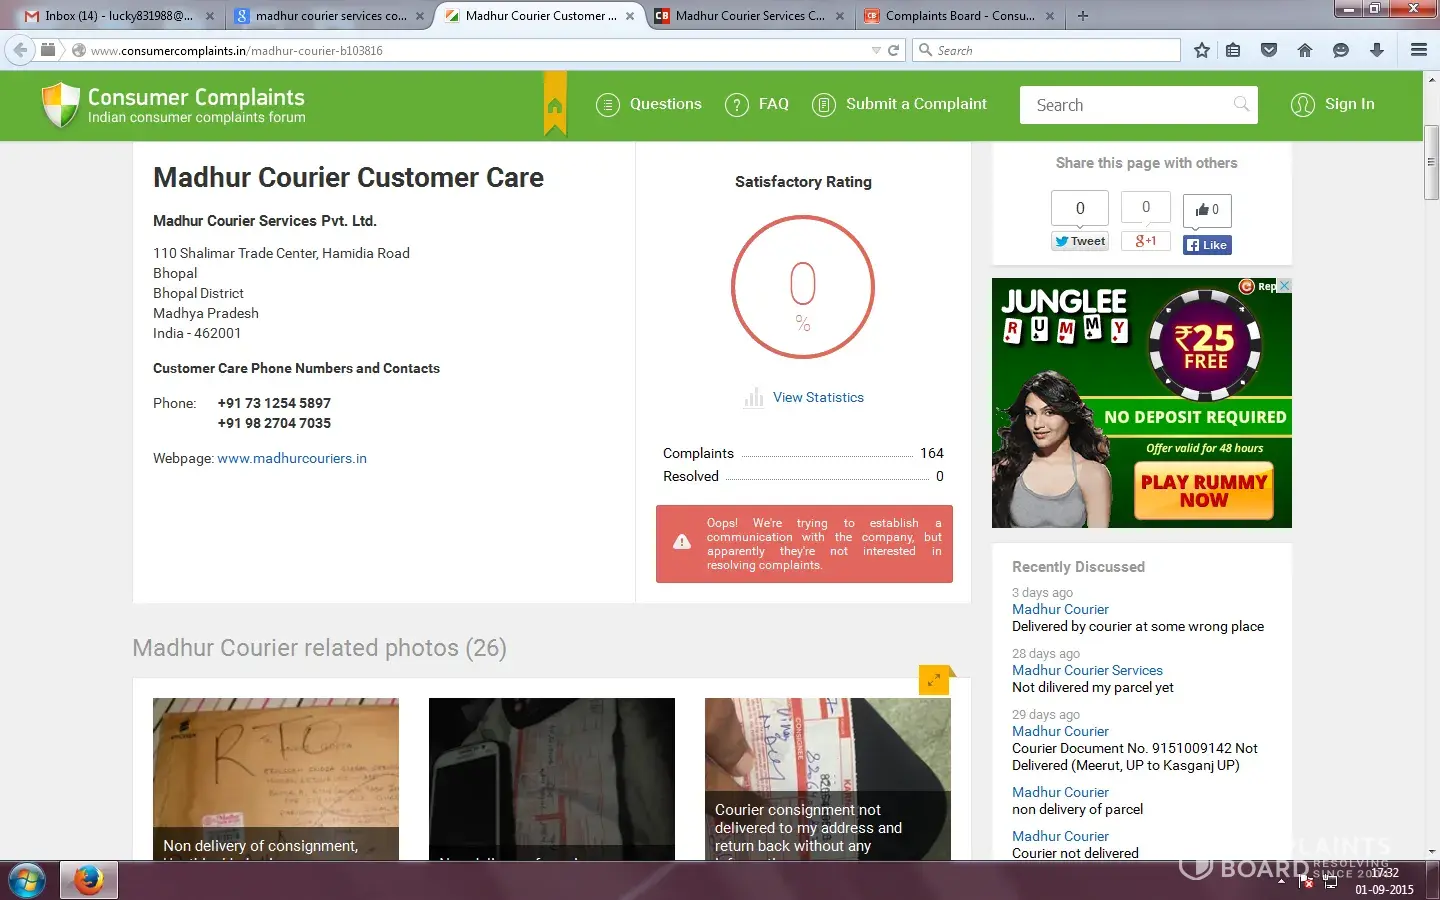Click the yellow home ribbon icon

tap(555, 105)
